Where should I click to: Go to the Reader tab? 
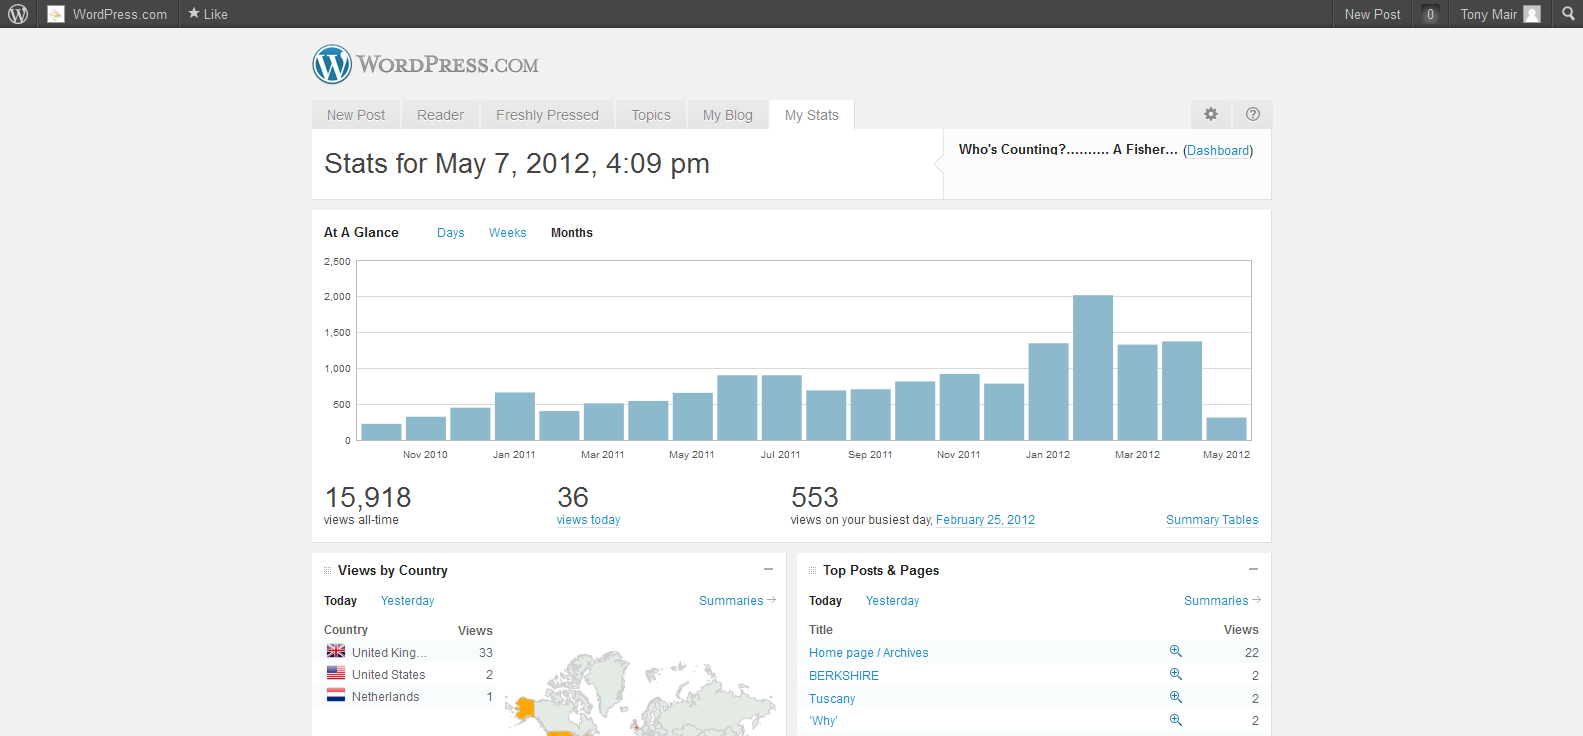[x=440, y=115]
